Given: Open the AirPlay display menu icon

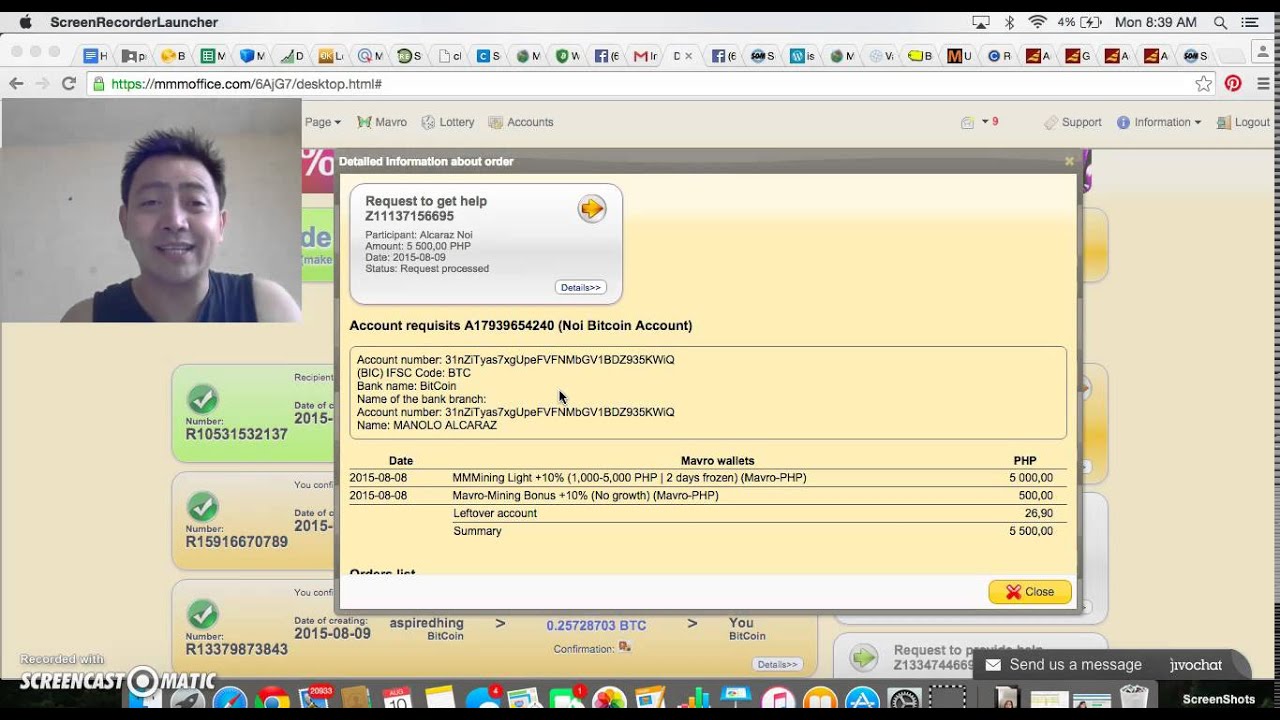Looking at the screenshot, I should [981, 22].
